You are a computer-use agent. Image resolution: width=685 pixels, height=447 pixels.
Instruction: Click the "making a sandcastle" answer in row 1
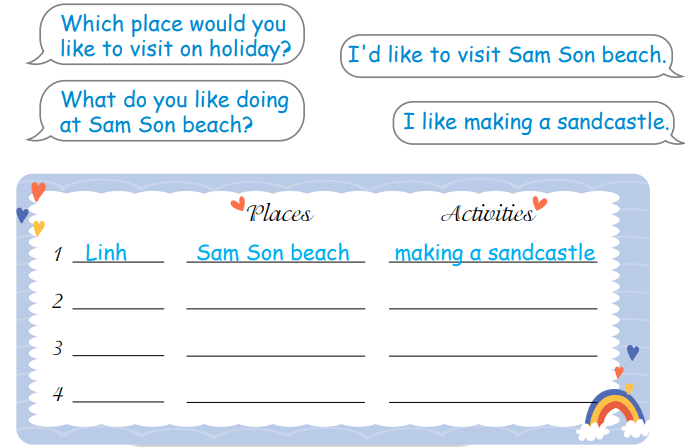click(x=494, y=252)
